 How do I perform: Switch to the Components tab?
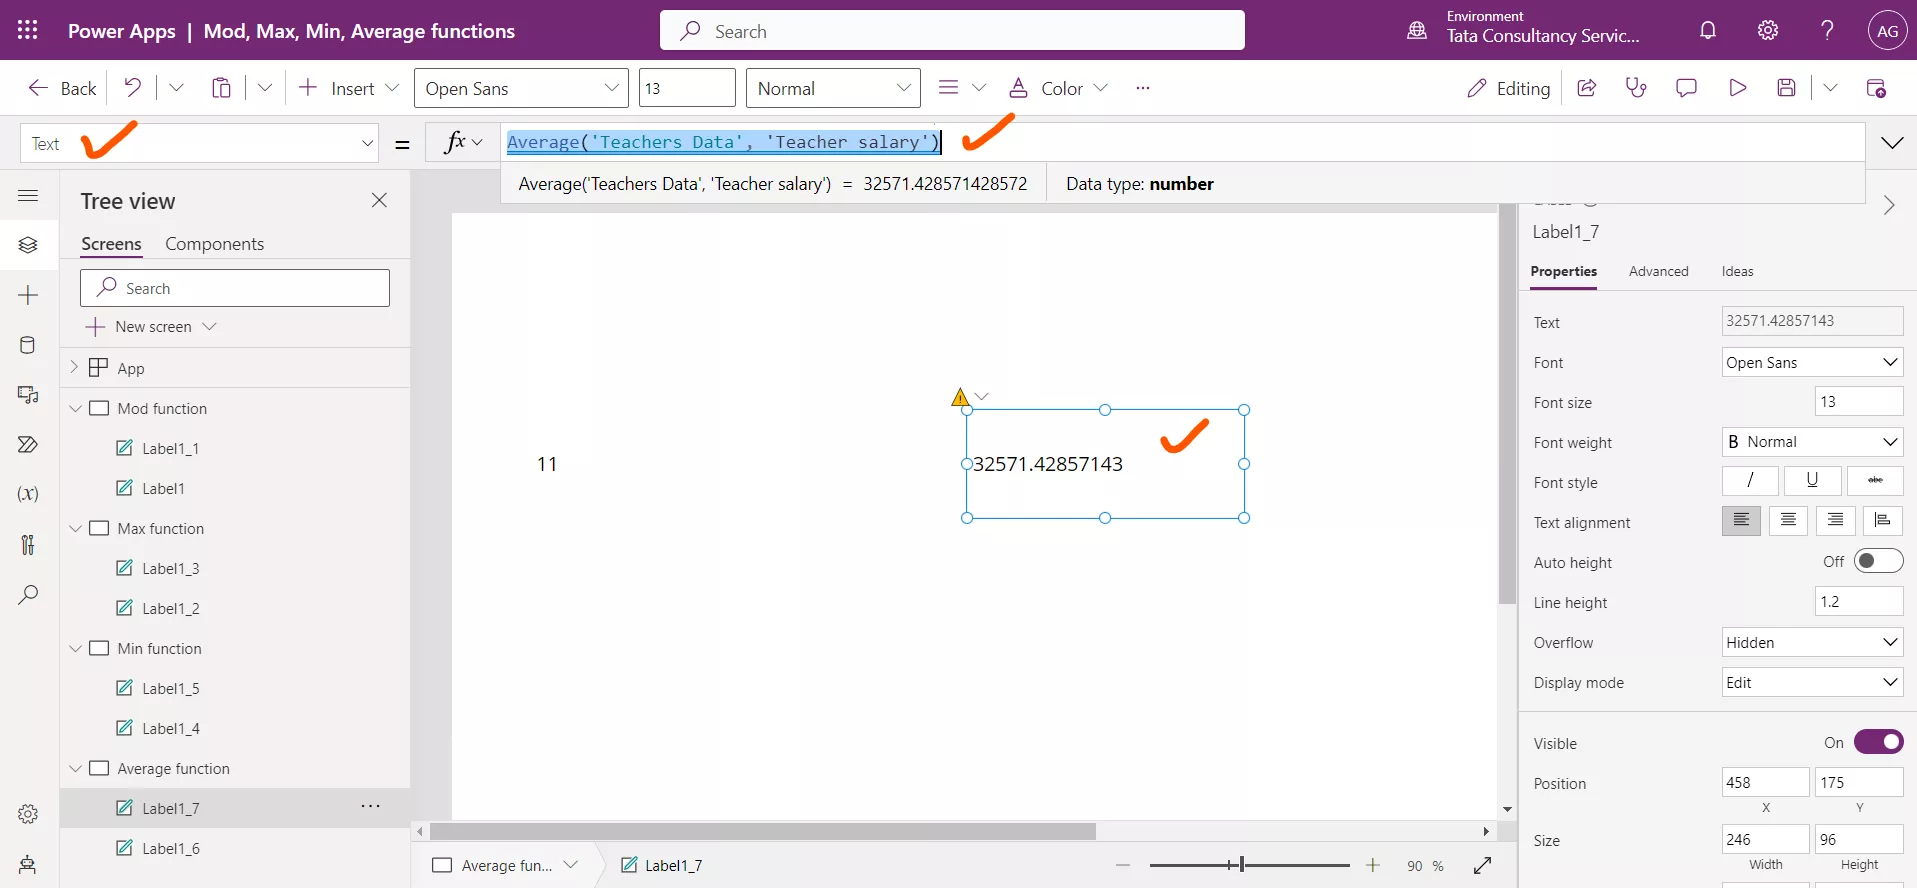pos(214,244)
